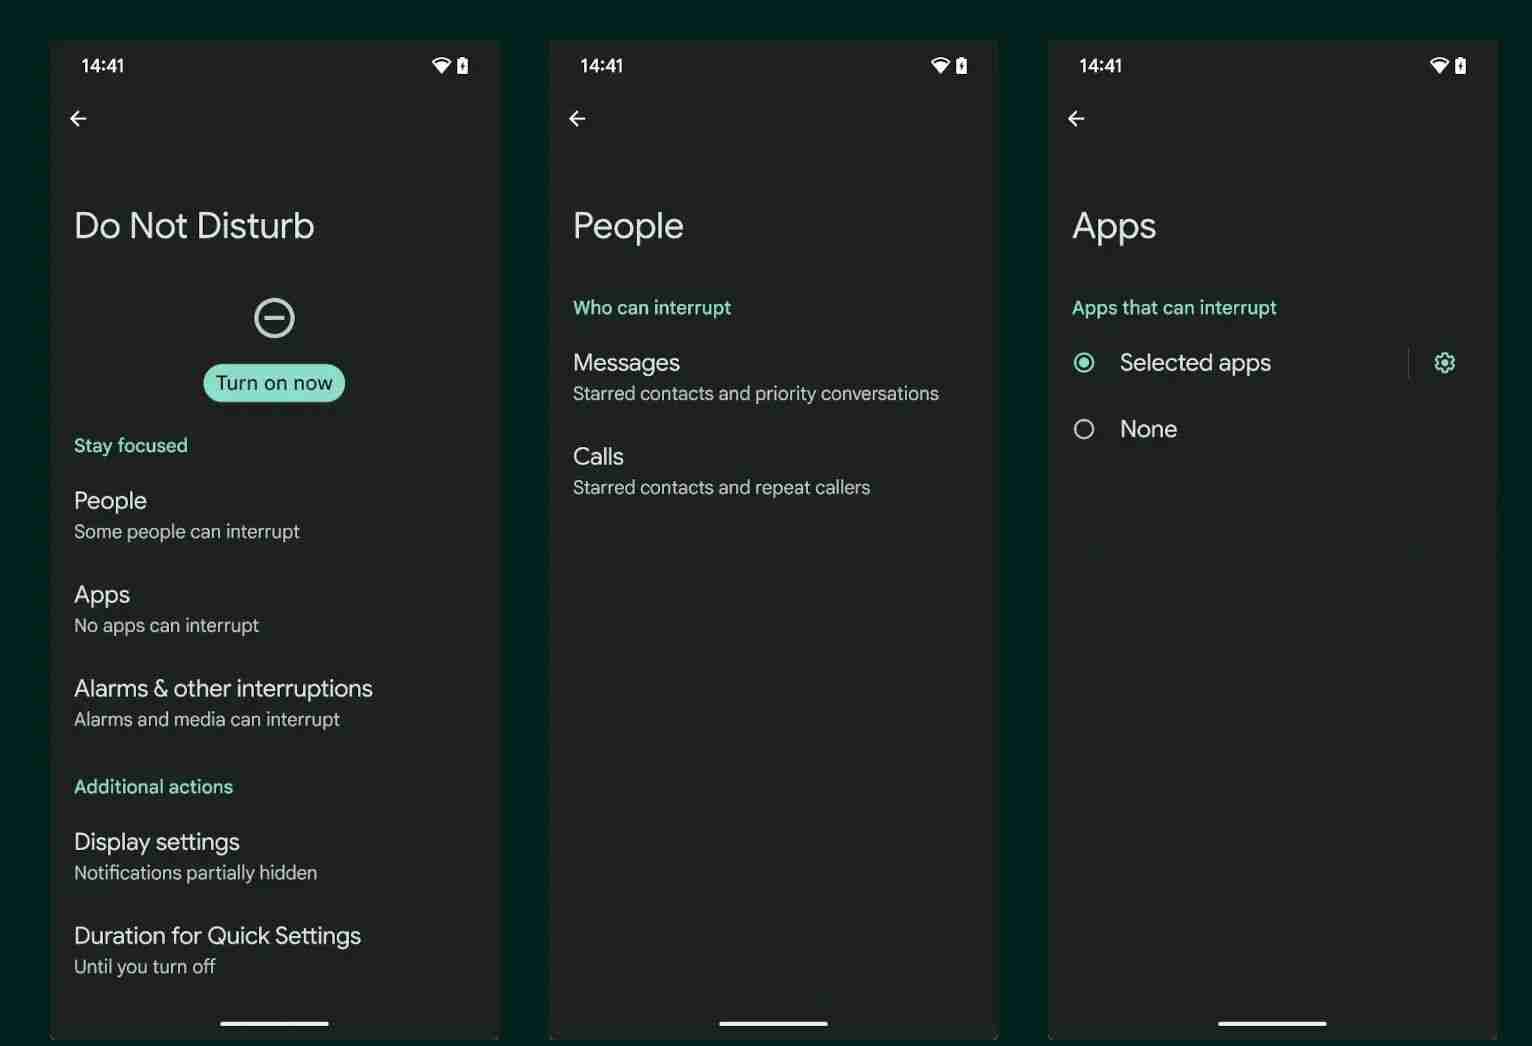Screen dimensions: 1532x1046
Task: Open People under Stay focused
Action: [x=274, y=515]
